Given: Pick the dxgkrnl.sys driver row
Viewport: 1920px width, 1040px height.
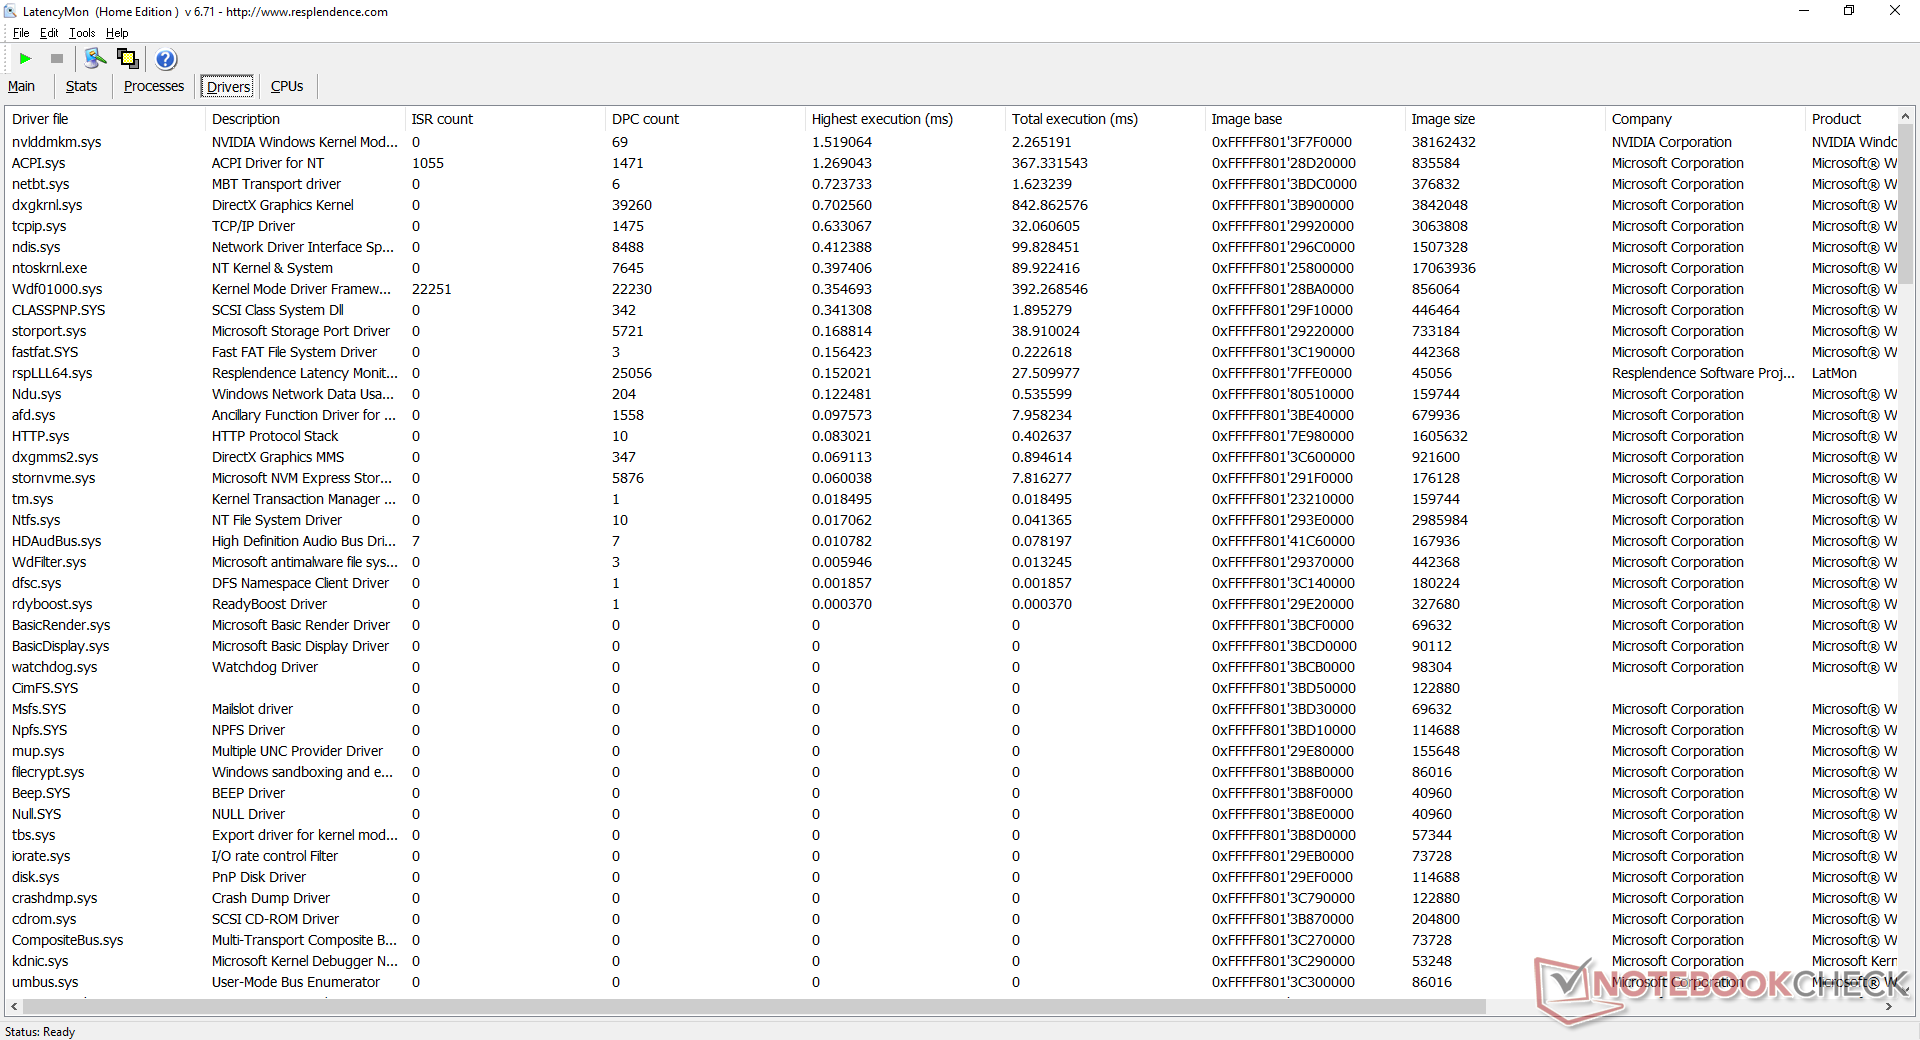Looking at the screenshot, I should pyautogui.click(x=951, y=205).
